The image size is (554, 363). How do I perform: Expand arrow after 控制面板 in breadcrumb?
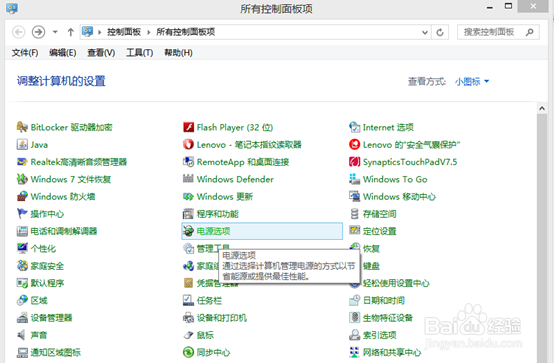pyautogui.click(x=149, y=33)
